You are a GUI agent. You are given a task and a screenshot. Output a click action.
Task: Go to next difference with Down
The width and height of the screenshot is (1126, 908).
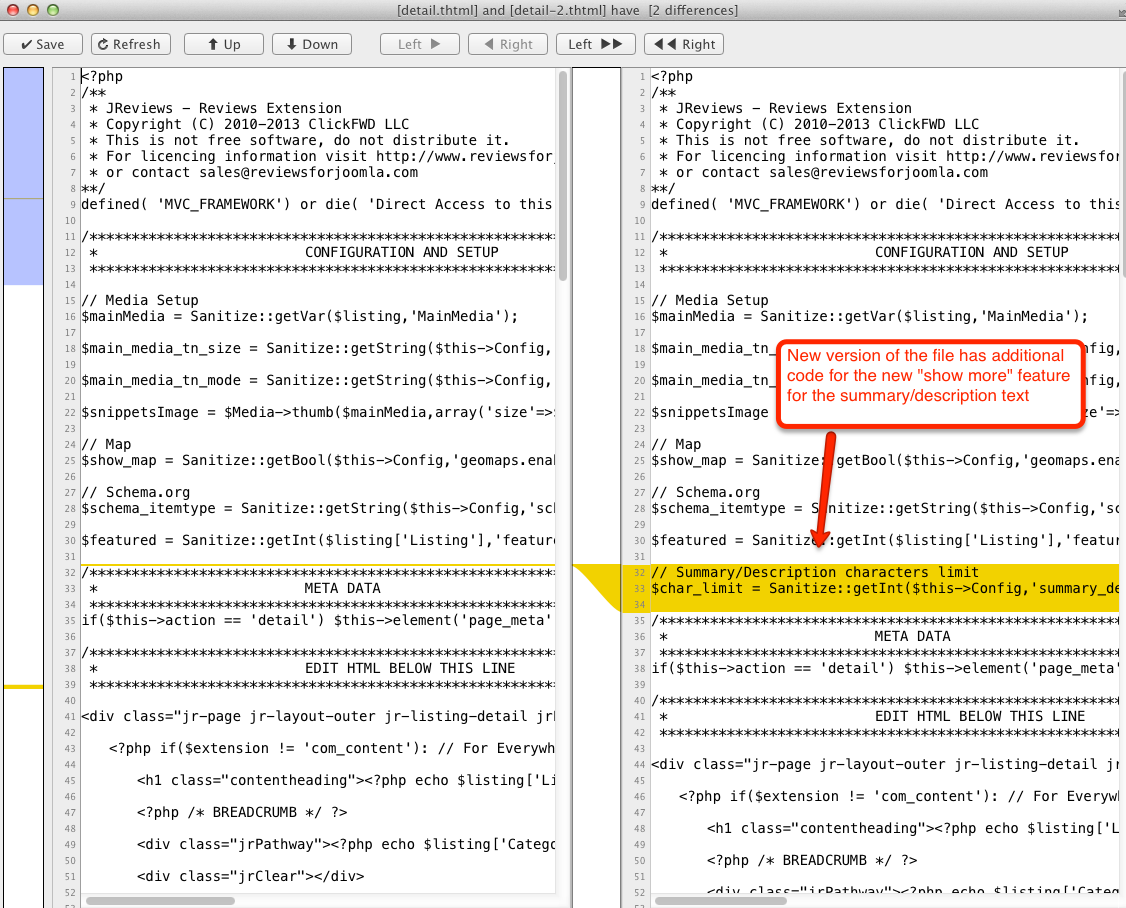311,44
